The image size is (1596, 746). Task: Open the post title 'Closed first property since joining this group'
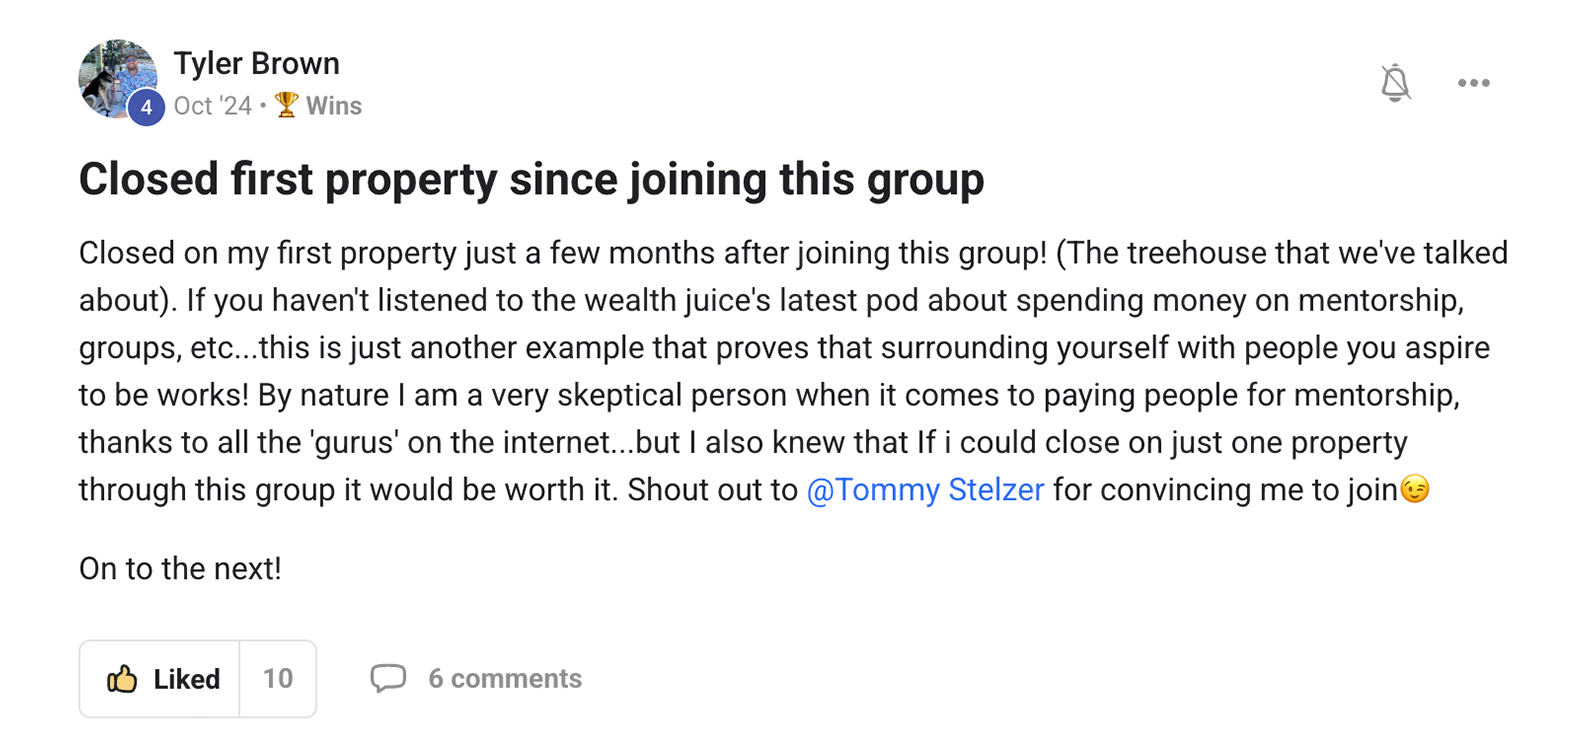[531, 180]
